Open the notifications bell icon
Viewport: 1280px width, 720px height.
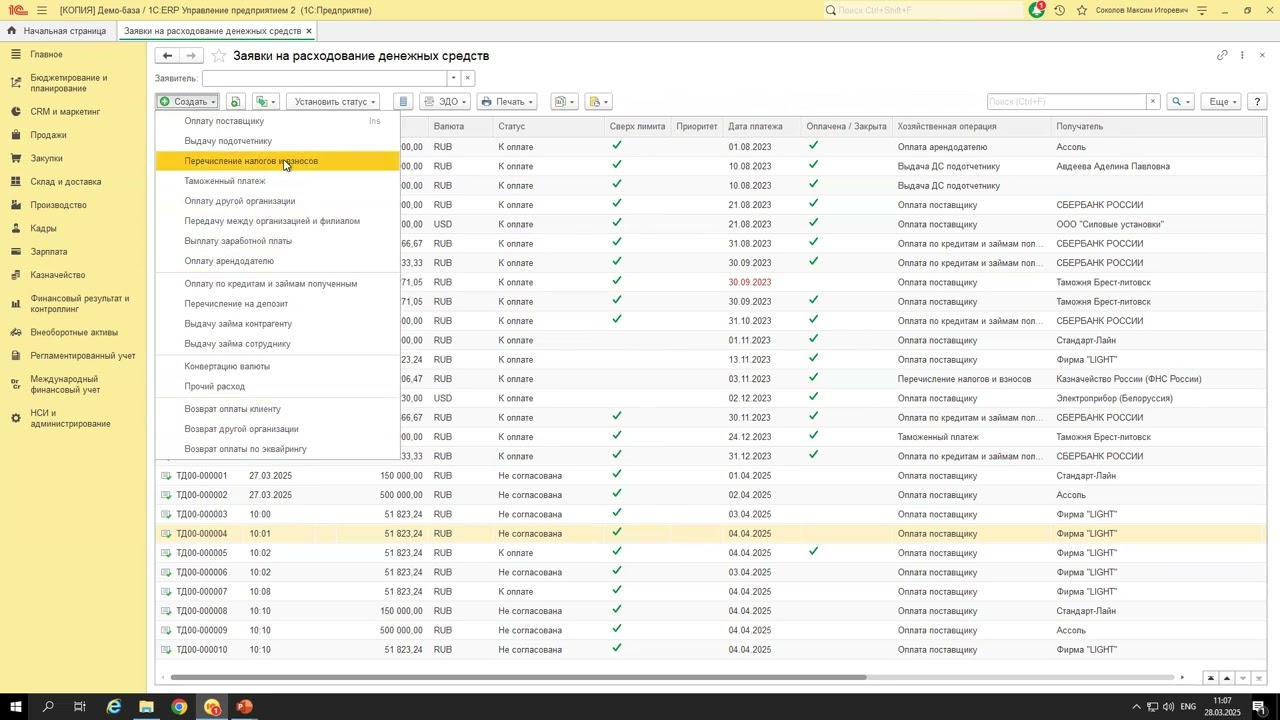tap(1037, 10)
